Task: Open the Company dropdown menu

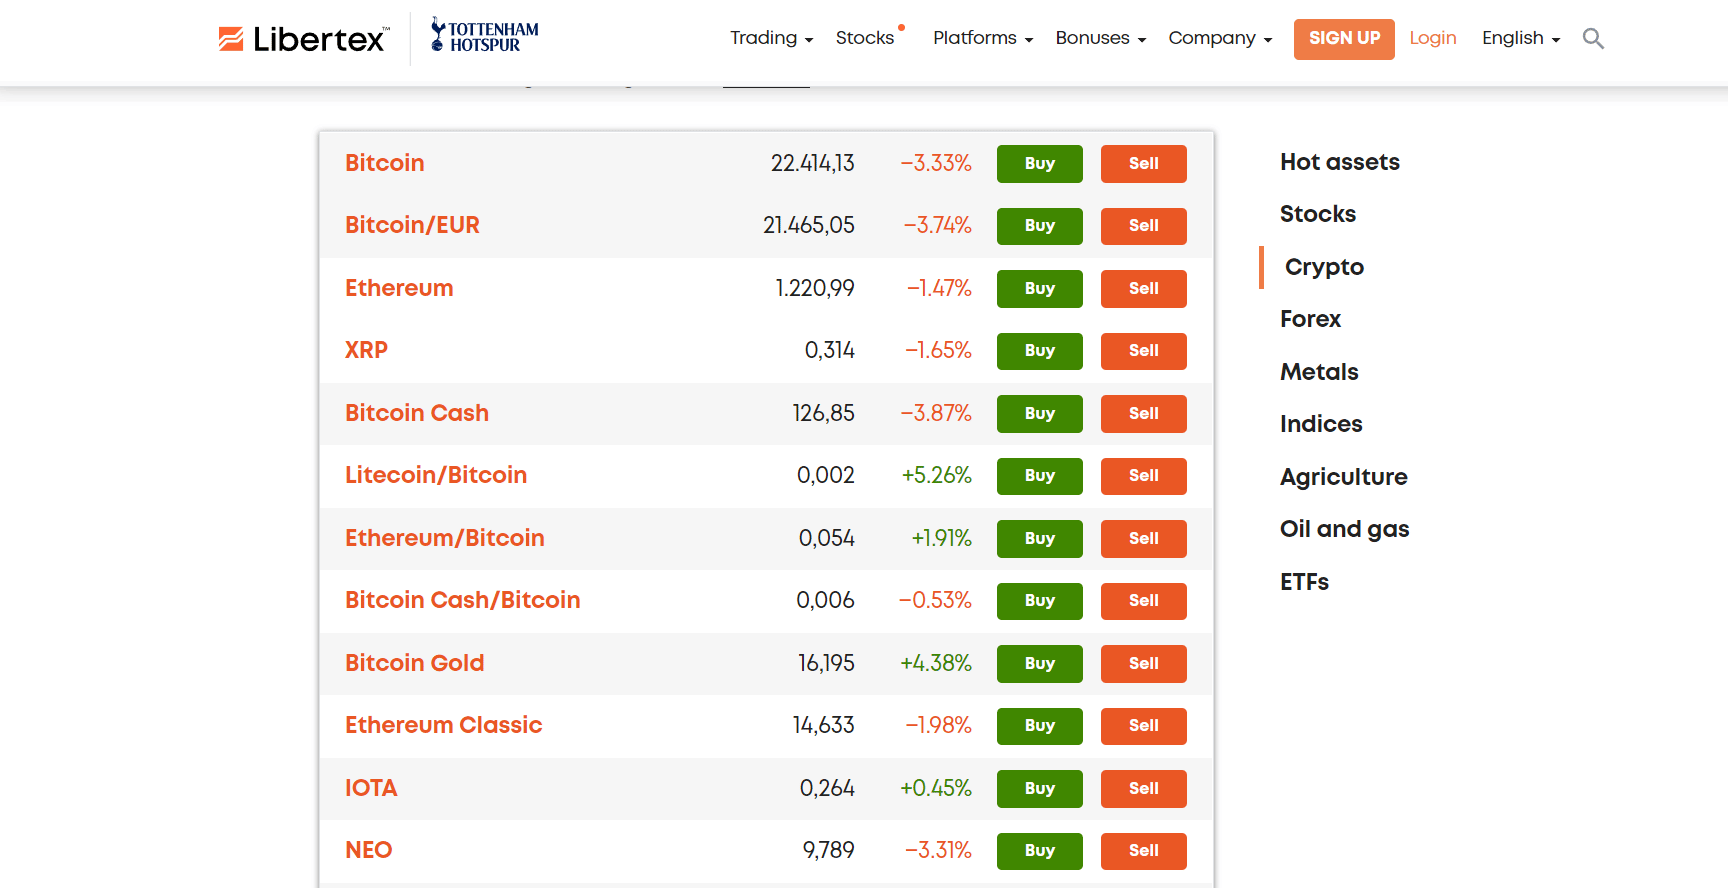Action: point(1219,38)
